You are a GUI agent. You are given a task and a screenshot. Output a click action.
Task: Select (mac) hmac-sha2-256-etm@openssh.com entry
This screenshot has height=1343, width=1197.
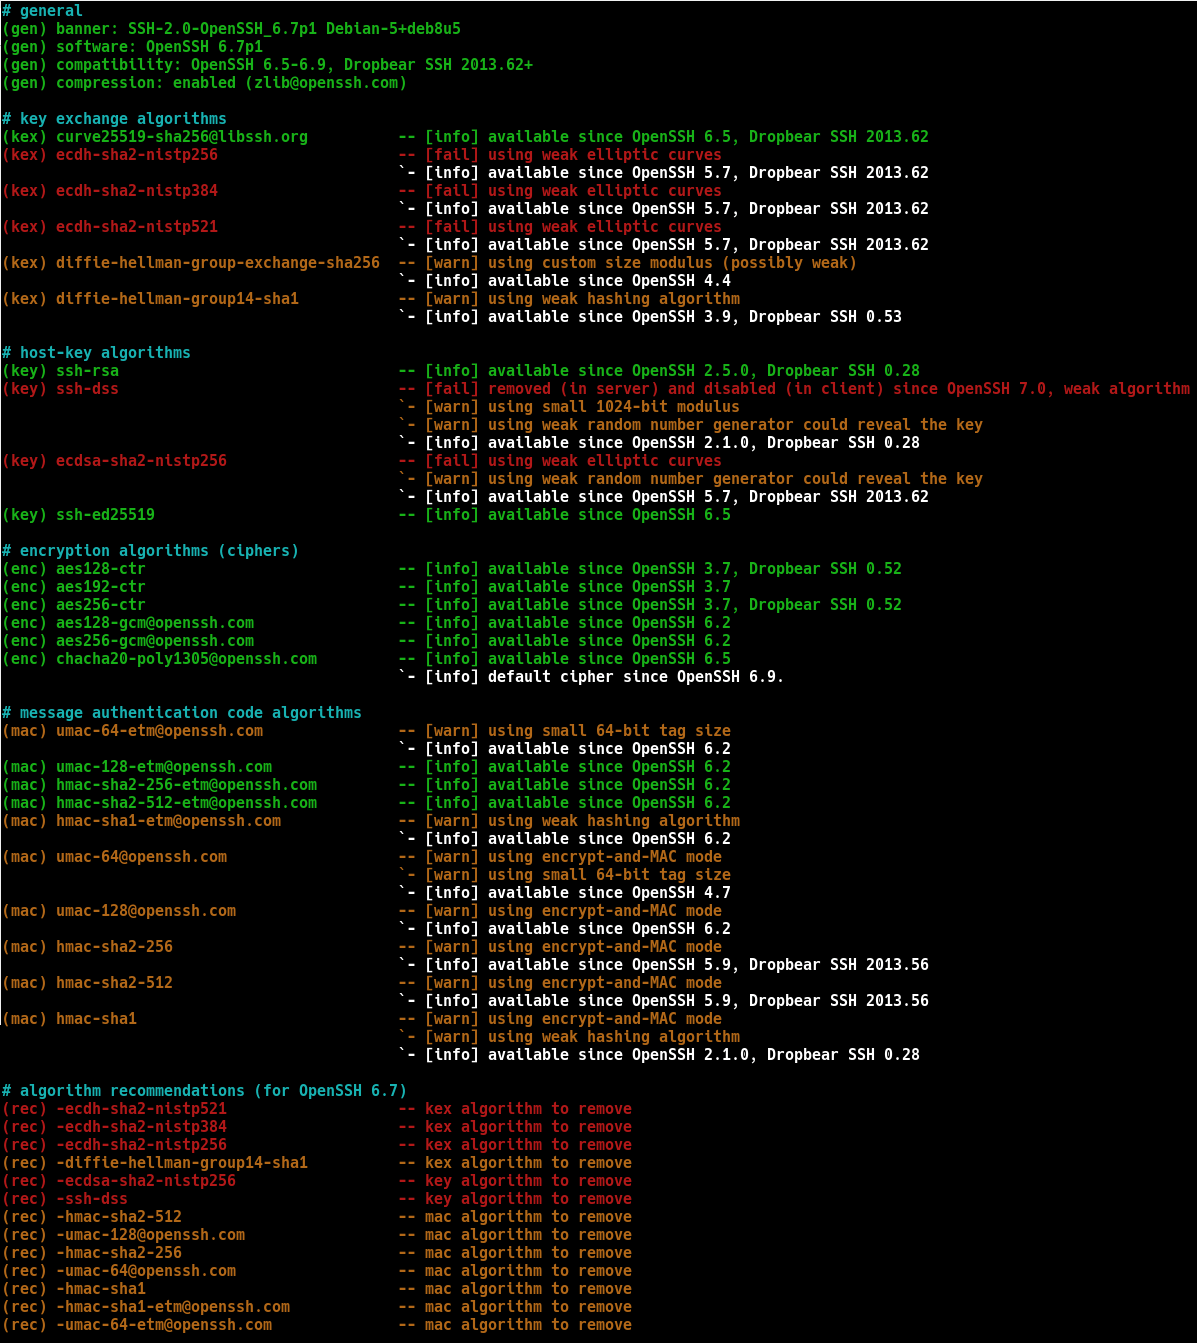160,785
